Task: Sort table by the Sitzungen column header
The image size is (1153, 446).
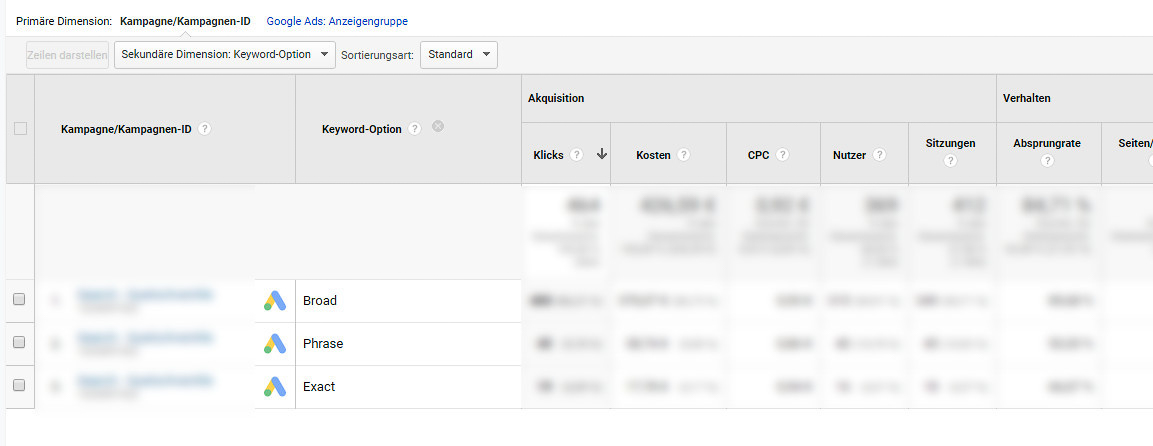Action: click(950, 143)
